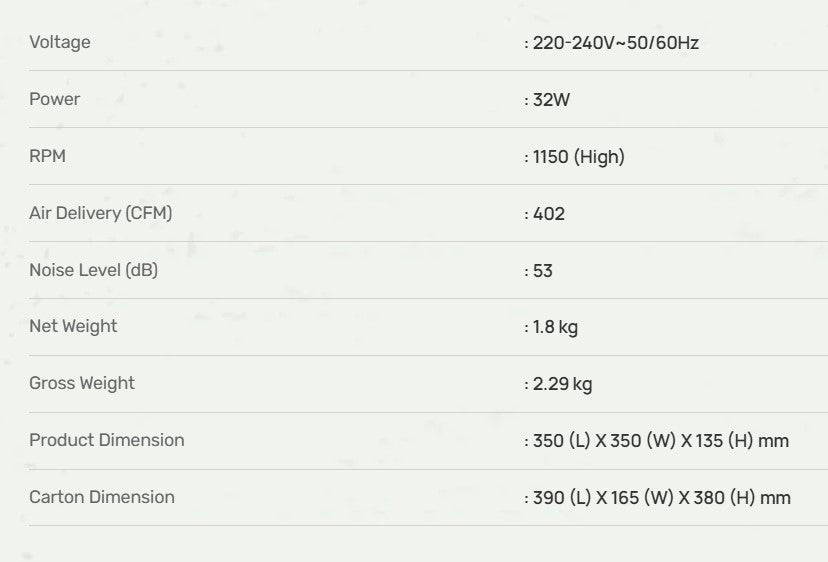Click the Power label
Image resolution: width=828 pixels, height=562 pixels.
click(55, 99)
